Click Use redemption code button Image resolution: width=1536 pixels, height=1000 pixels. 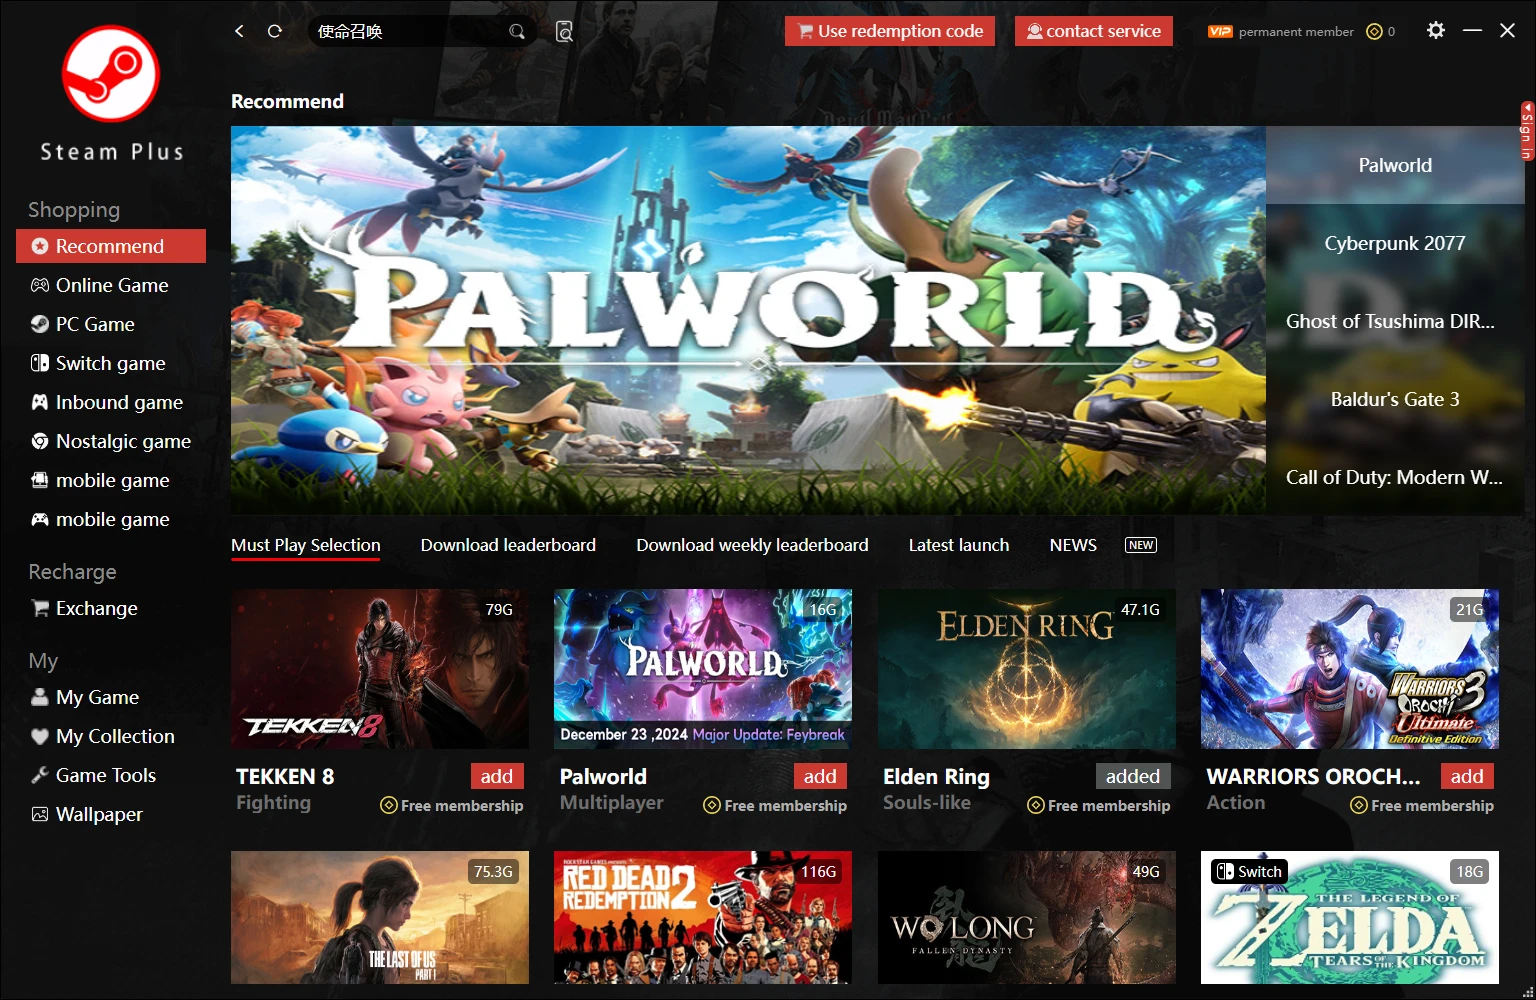889,31
